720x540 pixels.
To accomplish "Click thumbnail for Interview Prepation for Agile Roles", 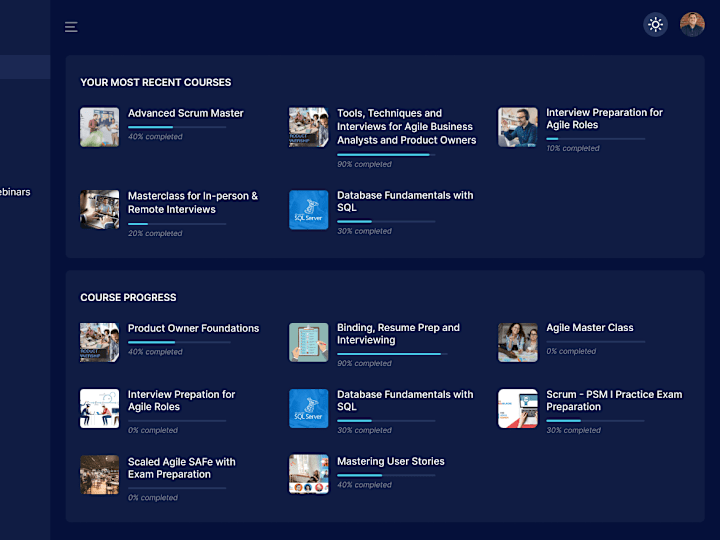I will point(100,409).
